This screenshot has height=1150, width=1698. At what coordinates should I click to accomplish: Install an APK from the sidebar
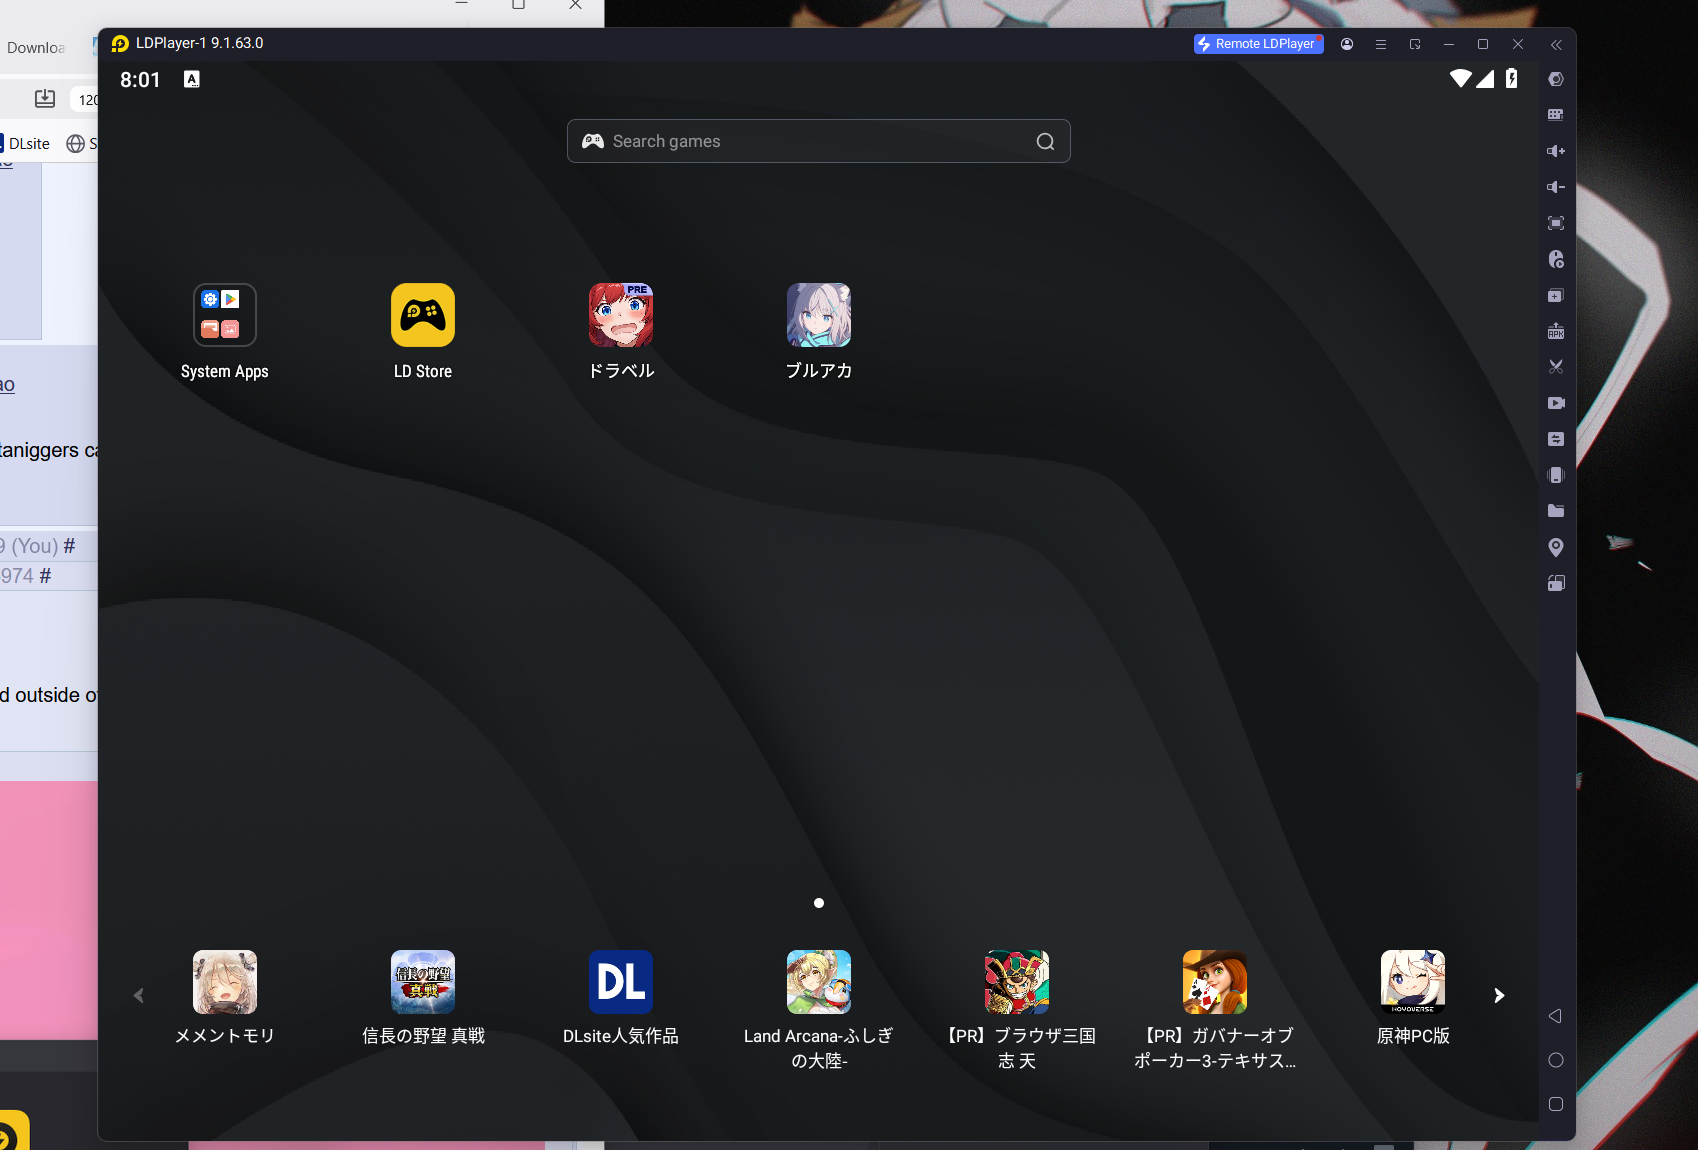[1556, 331]
